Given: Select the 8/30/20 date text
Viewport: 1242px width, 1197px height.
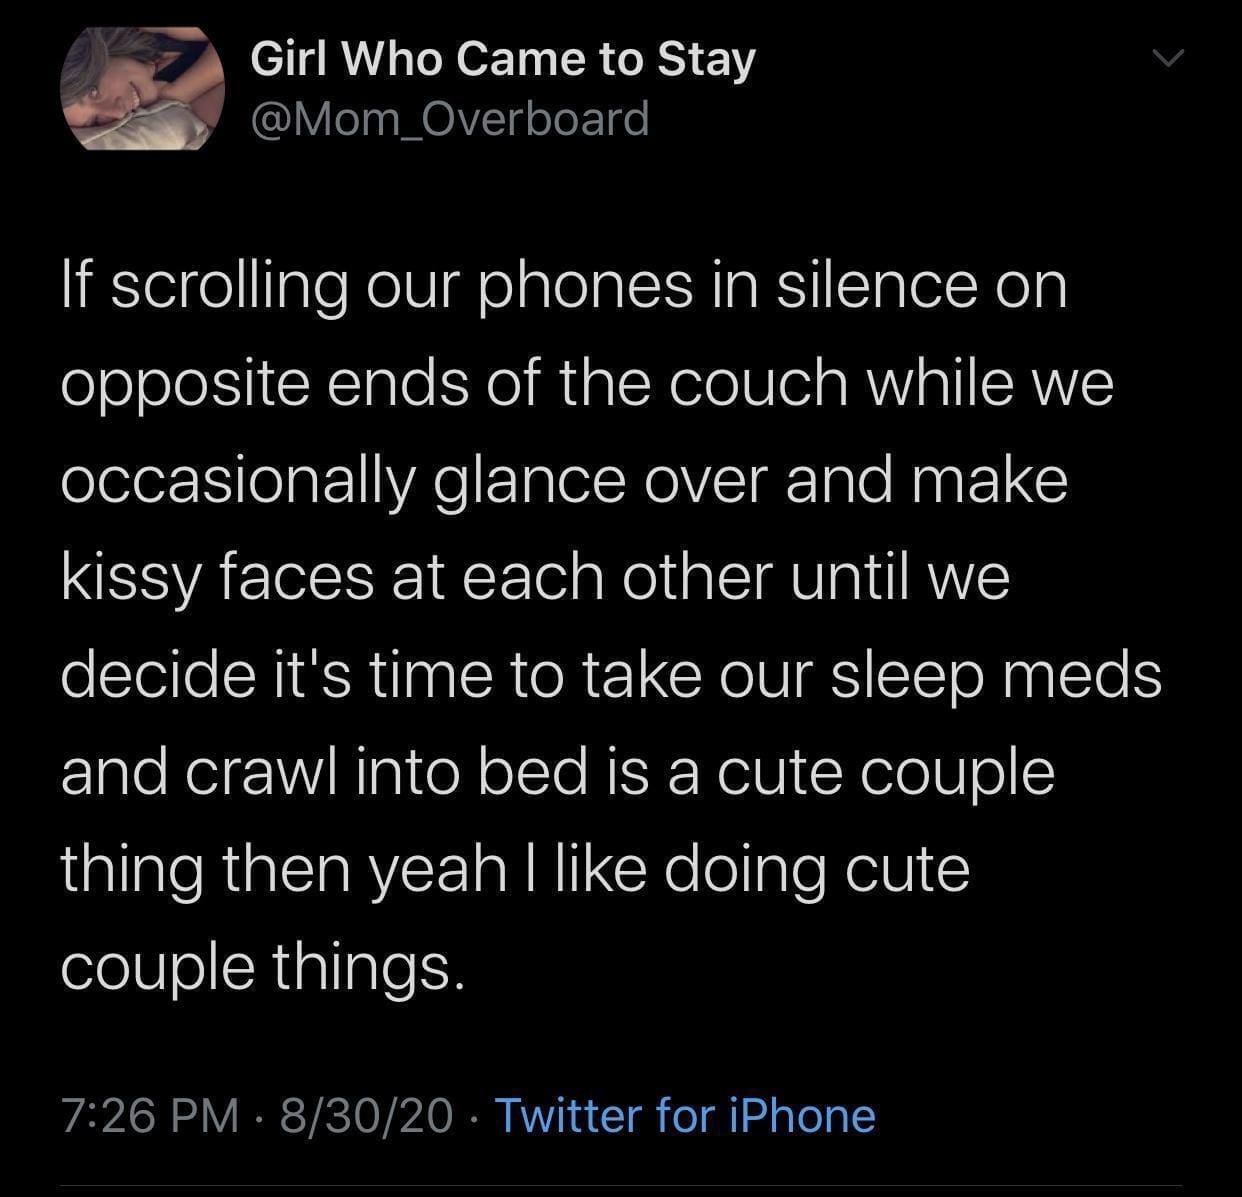Looking at the screenshot, I should pyautogui.click(x=366, y=1115).
